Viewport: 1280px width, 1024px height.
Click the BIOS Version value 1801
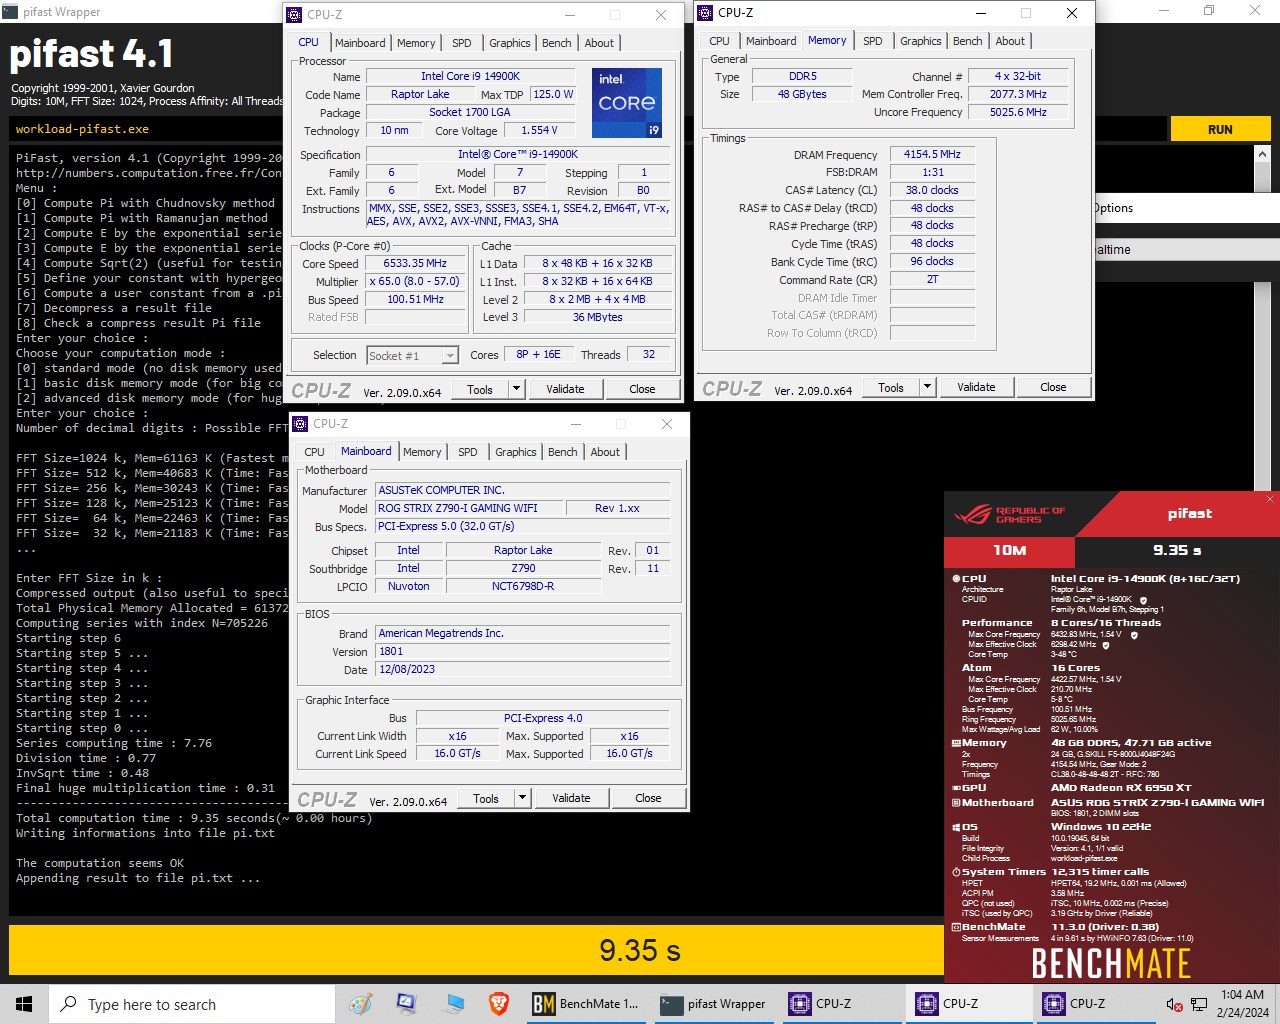pyautogui.click(x=522, y=651)
